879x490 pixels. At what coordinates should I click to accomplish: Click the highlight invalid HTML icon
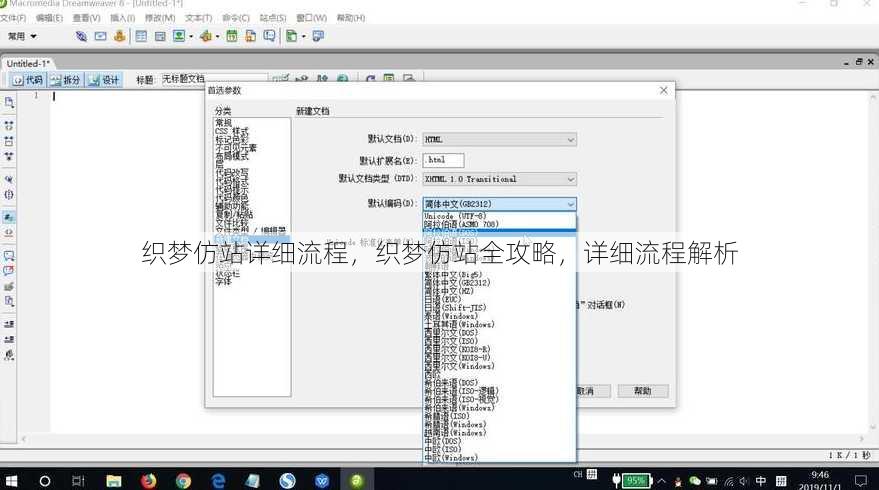[9, 233]
